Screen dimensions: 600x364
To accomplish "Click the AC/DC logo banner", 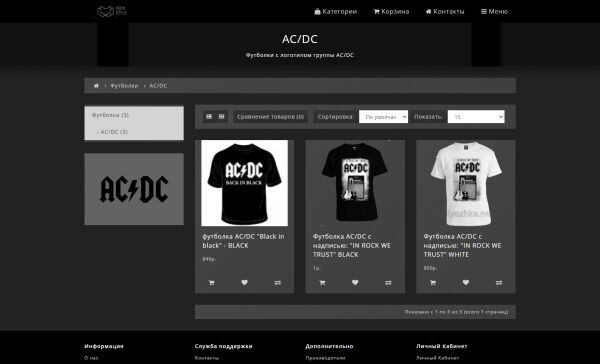I will click(134, 189).
